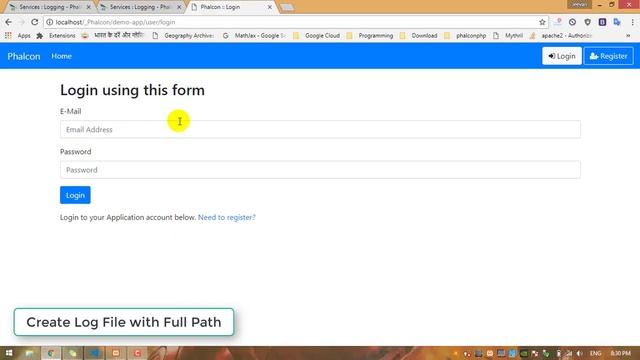Open the Windows Start menu
The height and width of the screenshot is (360, 640).
pos(9,353)
